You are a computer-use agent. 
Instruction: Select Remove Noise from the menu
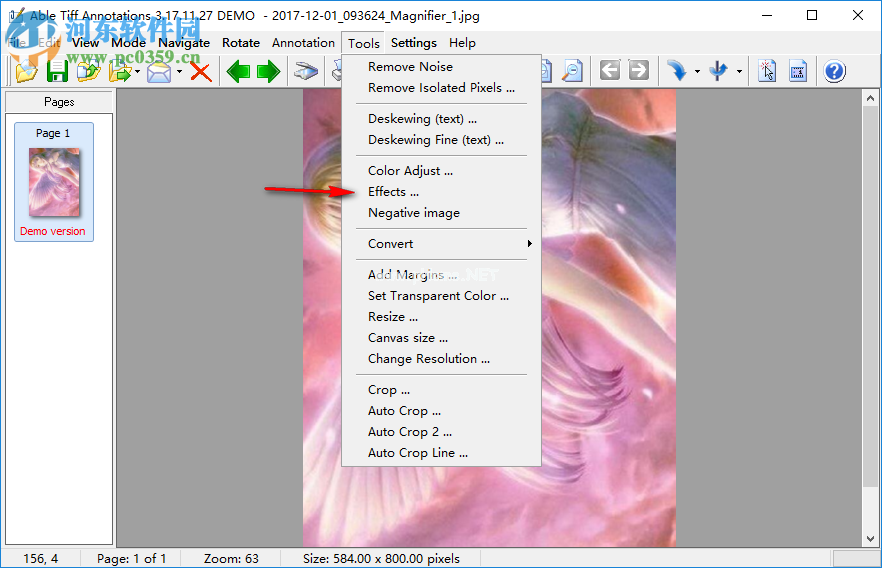tap(410, 67)
